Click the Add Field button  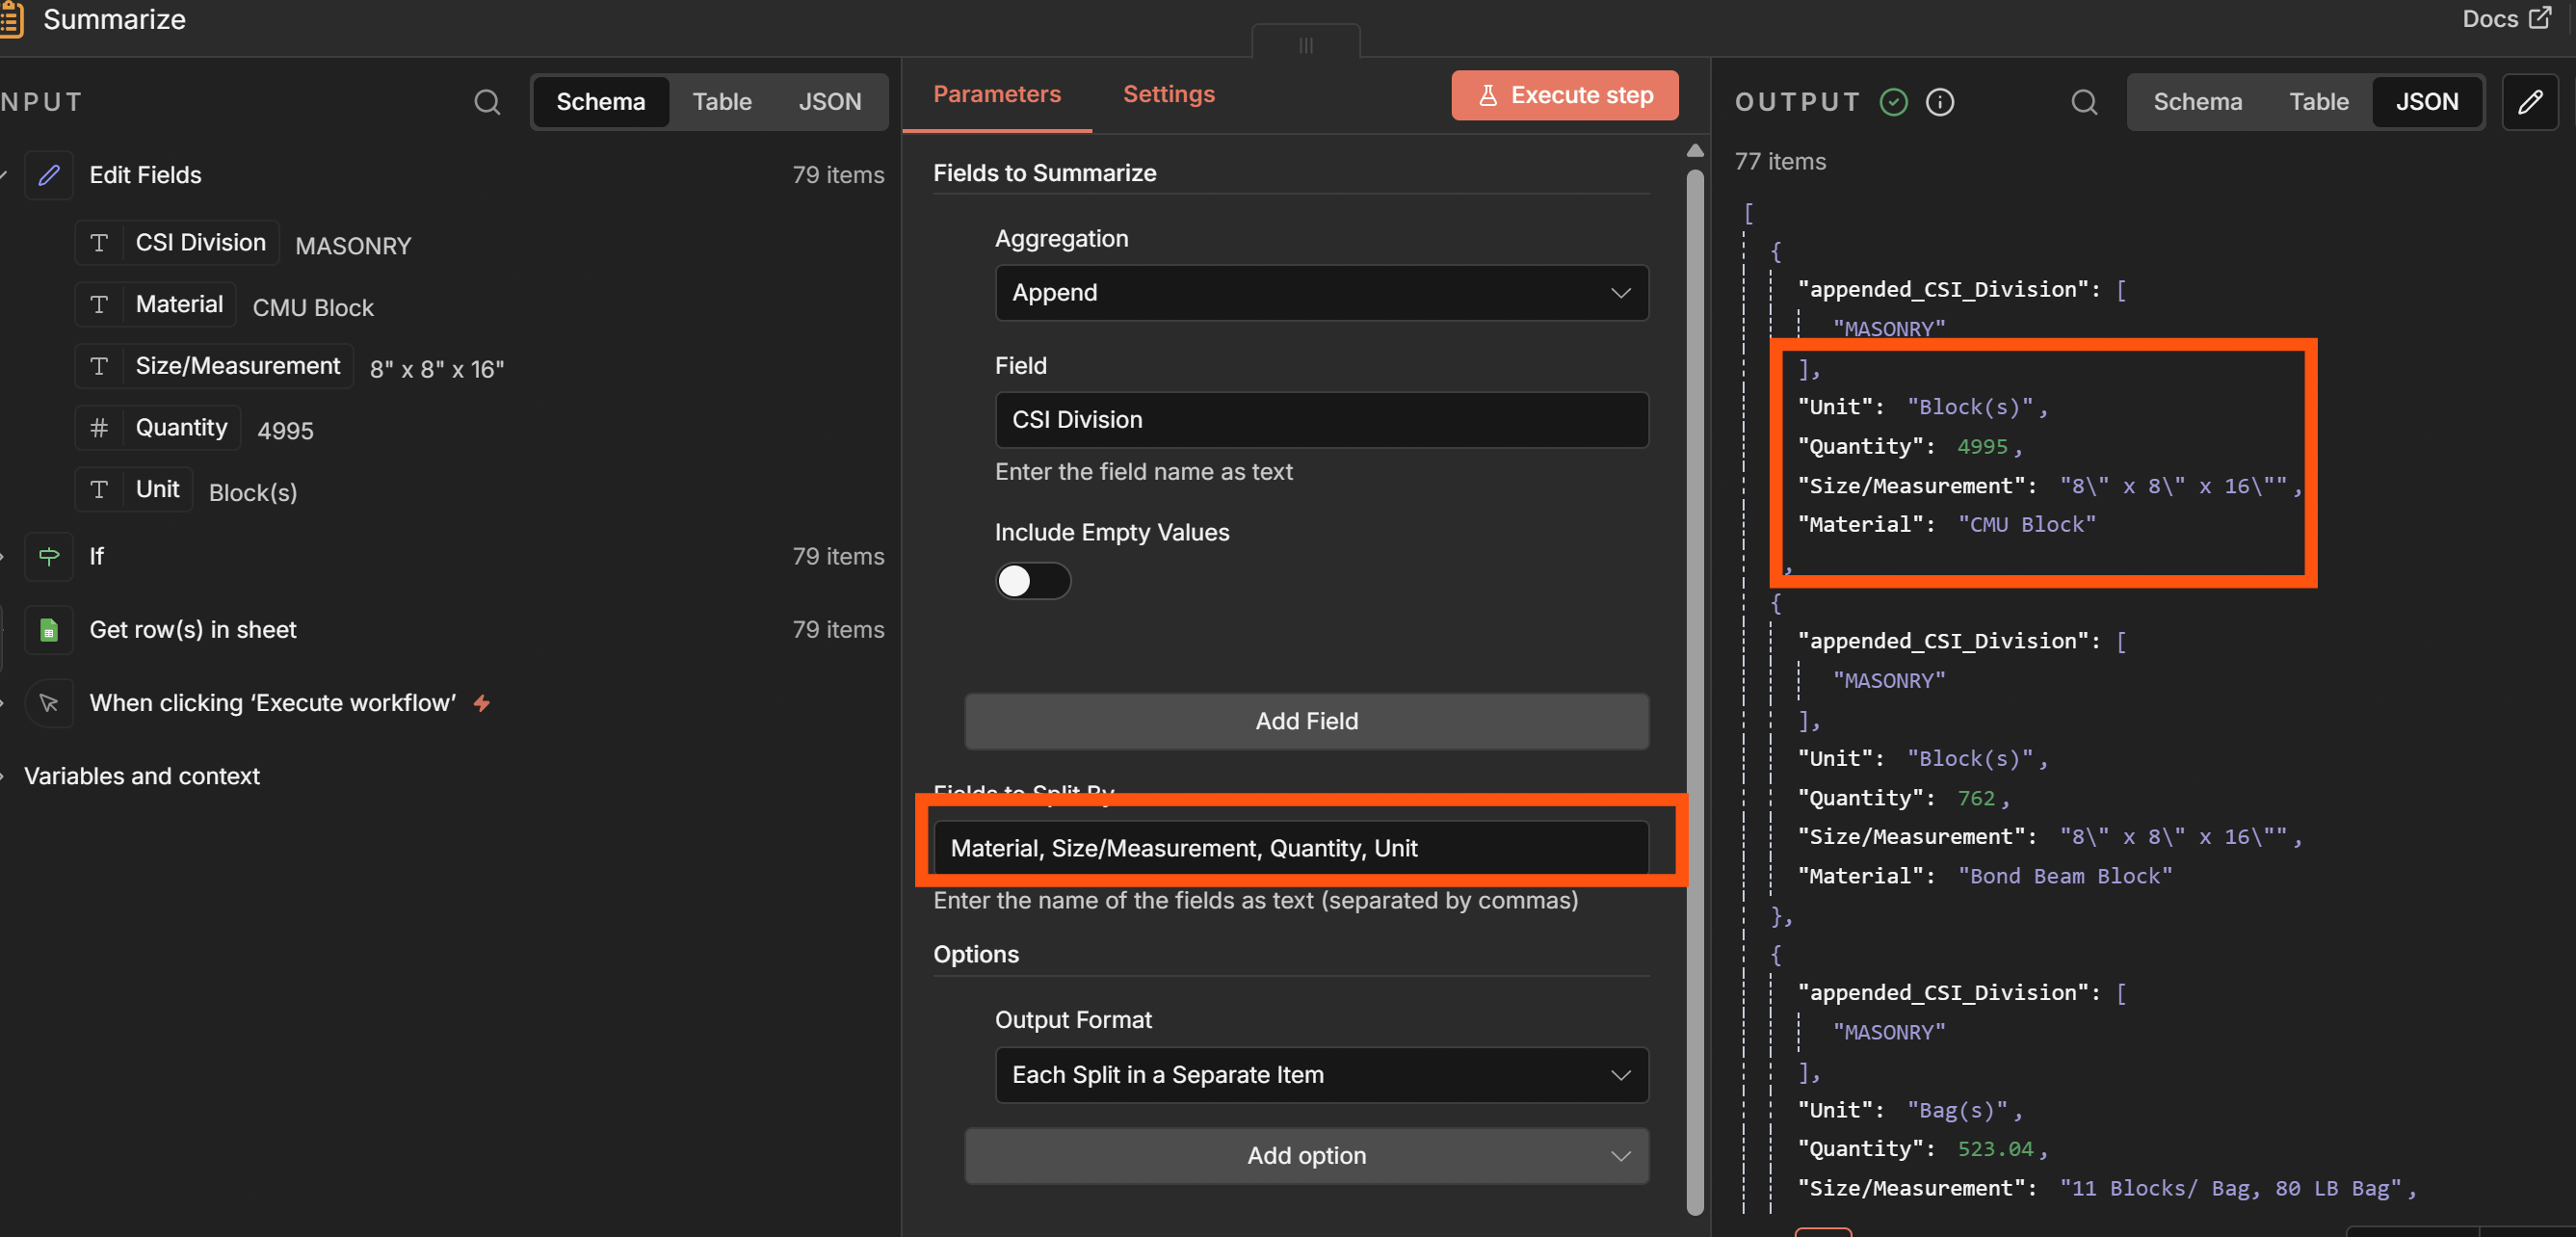(x=1306, y=721)
